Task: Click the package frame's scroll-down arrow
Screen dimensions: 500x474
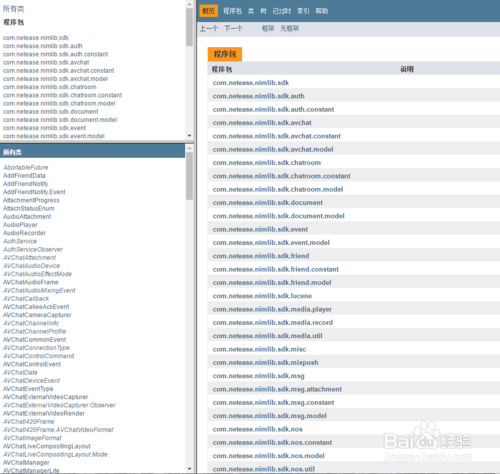Action: [189, 136]
